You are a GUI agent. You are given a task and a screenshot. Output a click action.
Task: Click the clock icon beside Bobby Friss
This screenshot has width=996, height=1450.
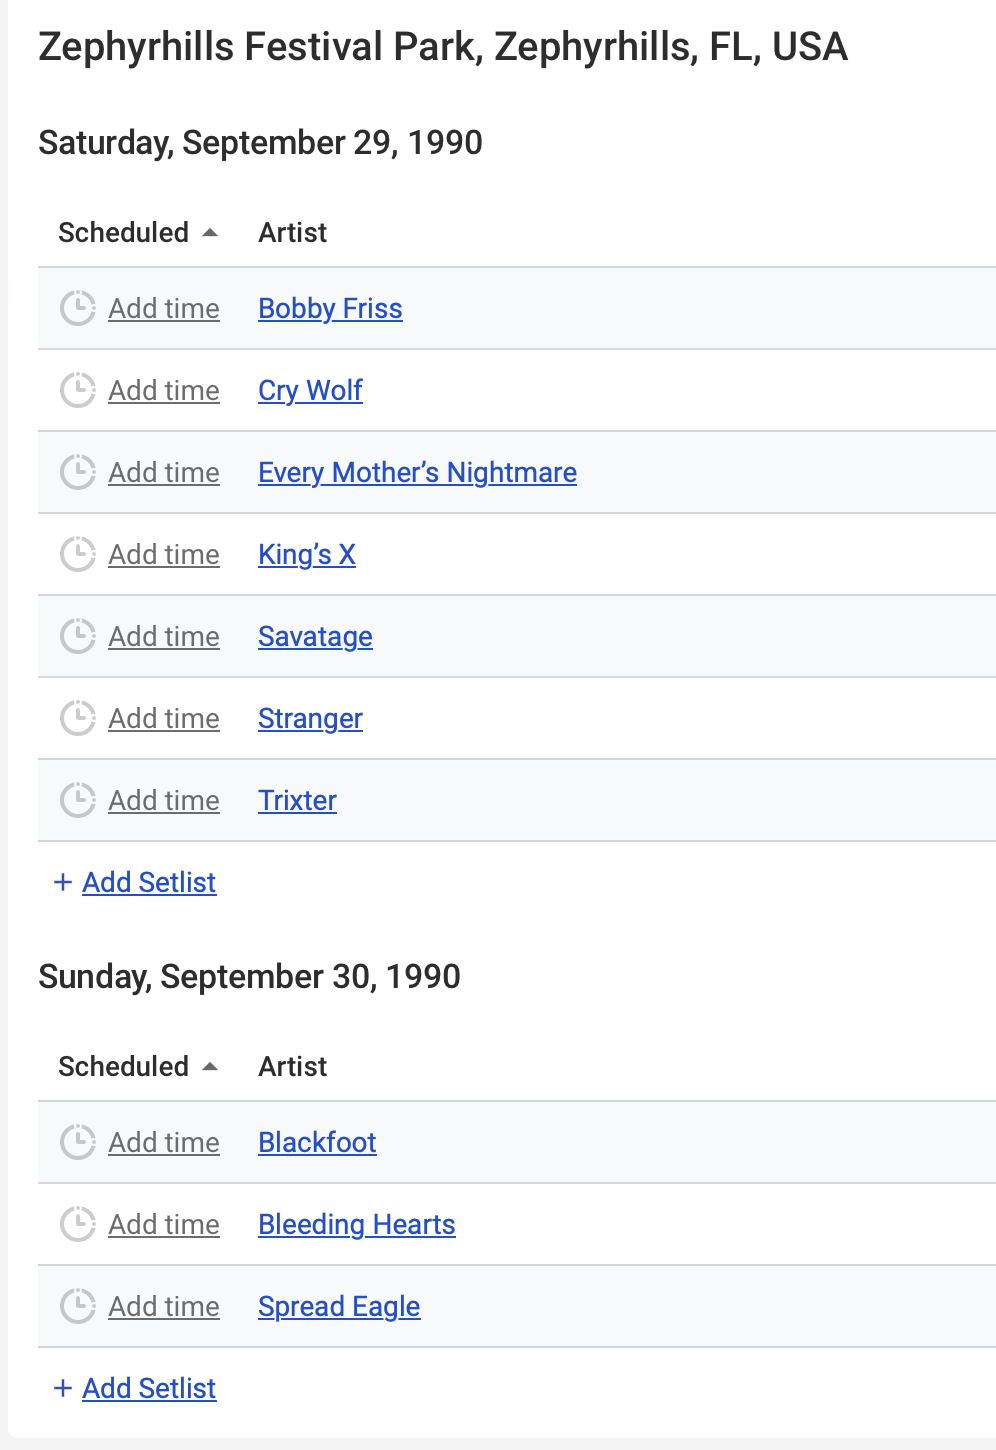click(x=78, y=308)
